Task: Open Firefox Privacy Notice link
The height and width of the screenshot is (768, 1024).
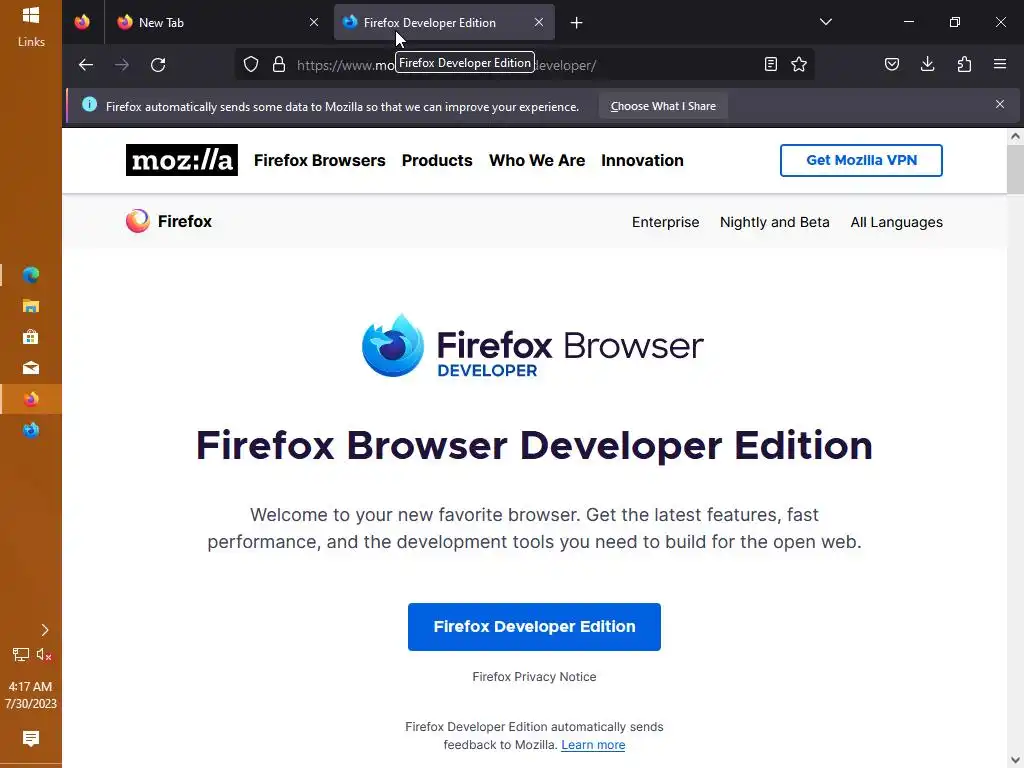Action: tap(534, 677)
